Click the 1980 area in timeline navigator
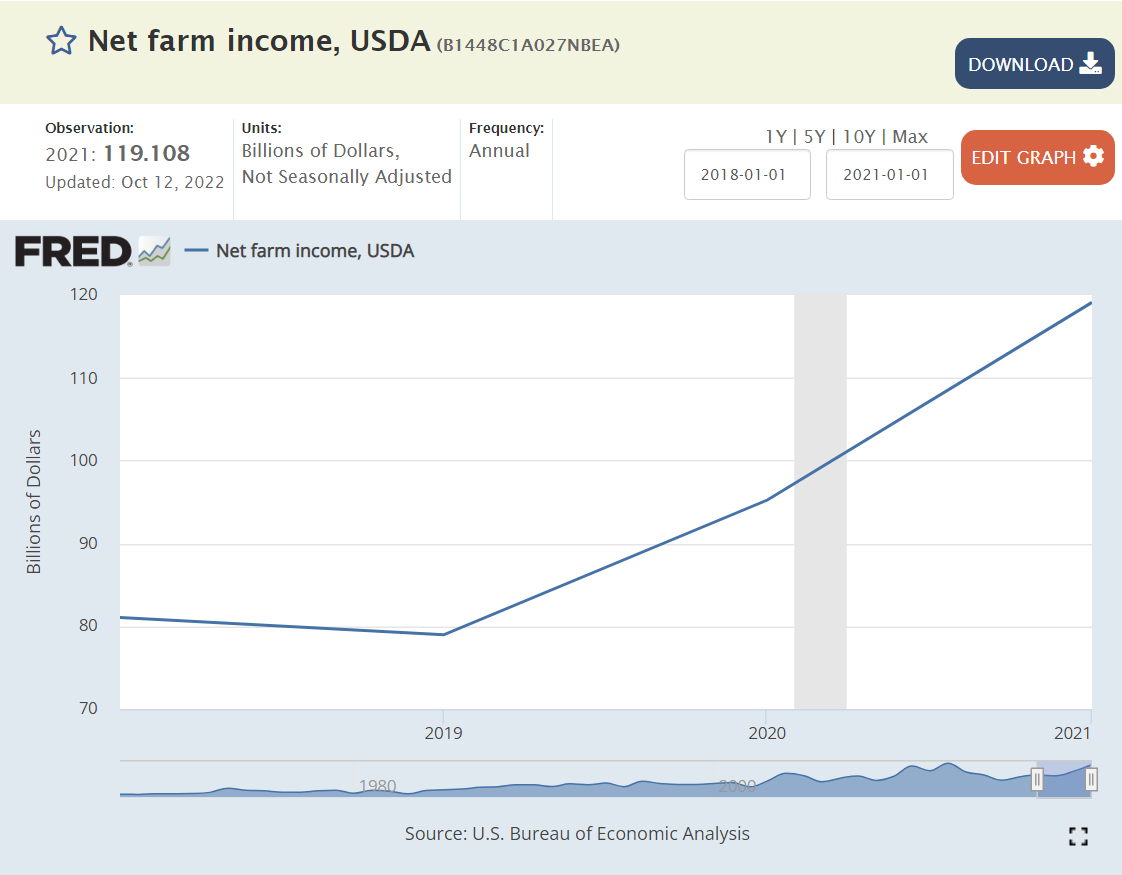This screenshot has width=1122, height=875. [x=377, y=785]
